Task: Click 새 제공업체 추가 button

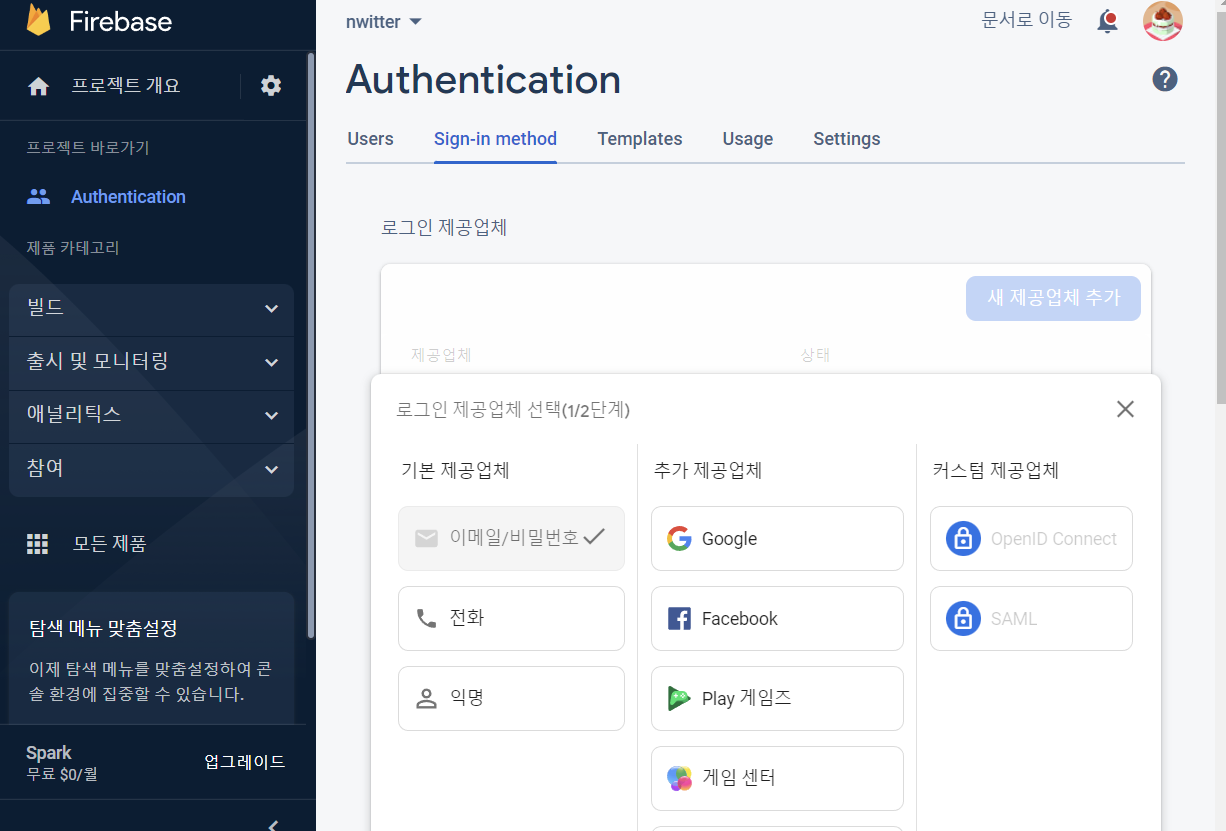Action: 1053,298
